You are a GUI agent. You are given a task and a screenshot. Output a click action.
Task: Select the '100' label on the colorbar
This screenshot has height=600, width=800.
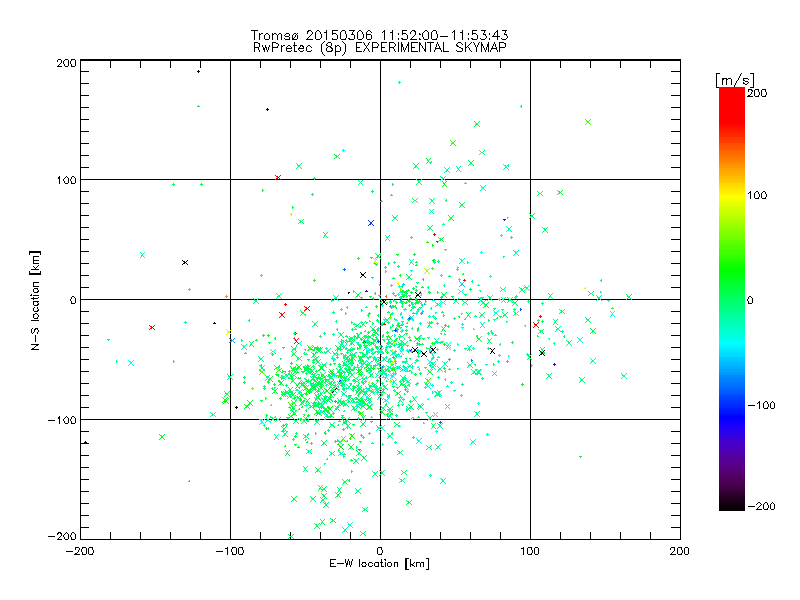click(757, 195)
